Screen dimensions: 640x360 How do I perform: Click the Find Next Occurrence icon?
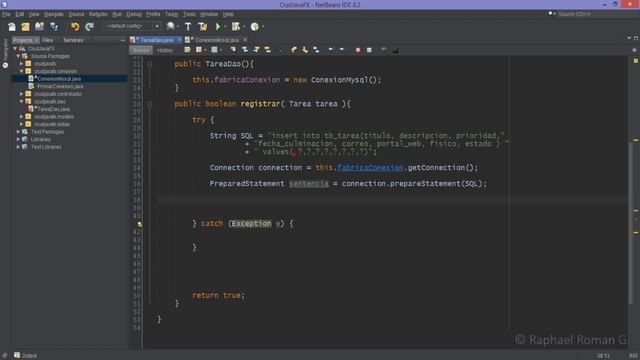tap(256, 50)
